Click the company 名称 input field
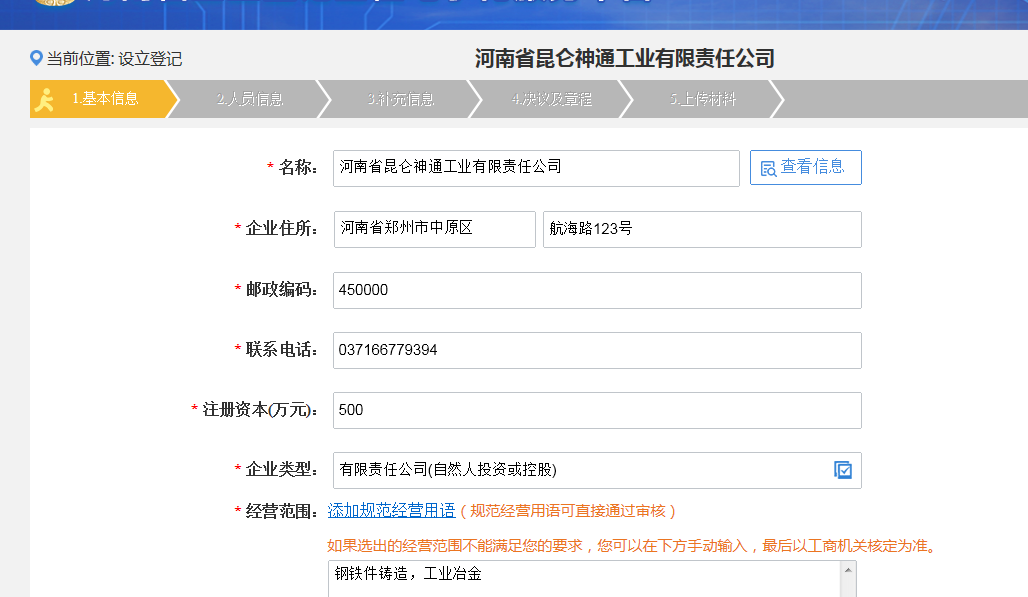Viewport: 1028px width, 597px height. tap(535, 168)
